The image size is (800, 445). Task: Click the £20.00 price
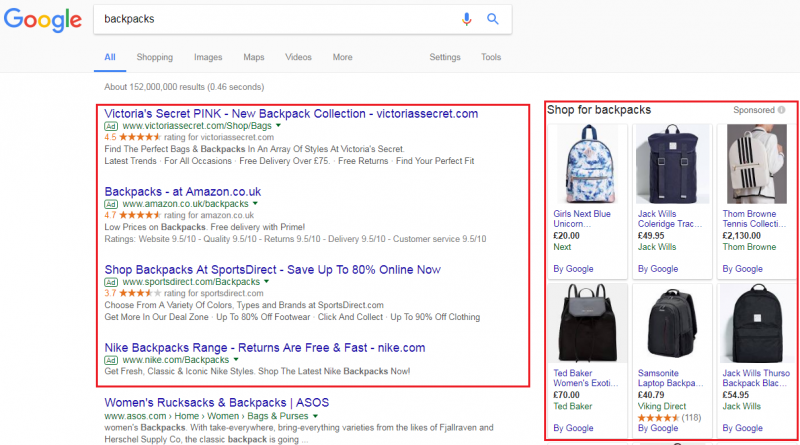pyautogui.click(x=566, y=236)
